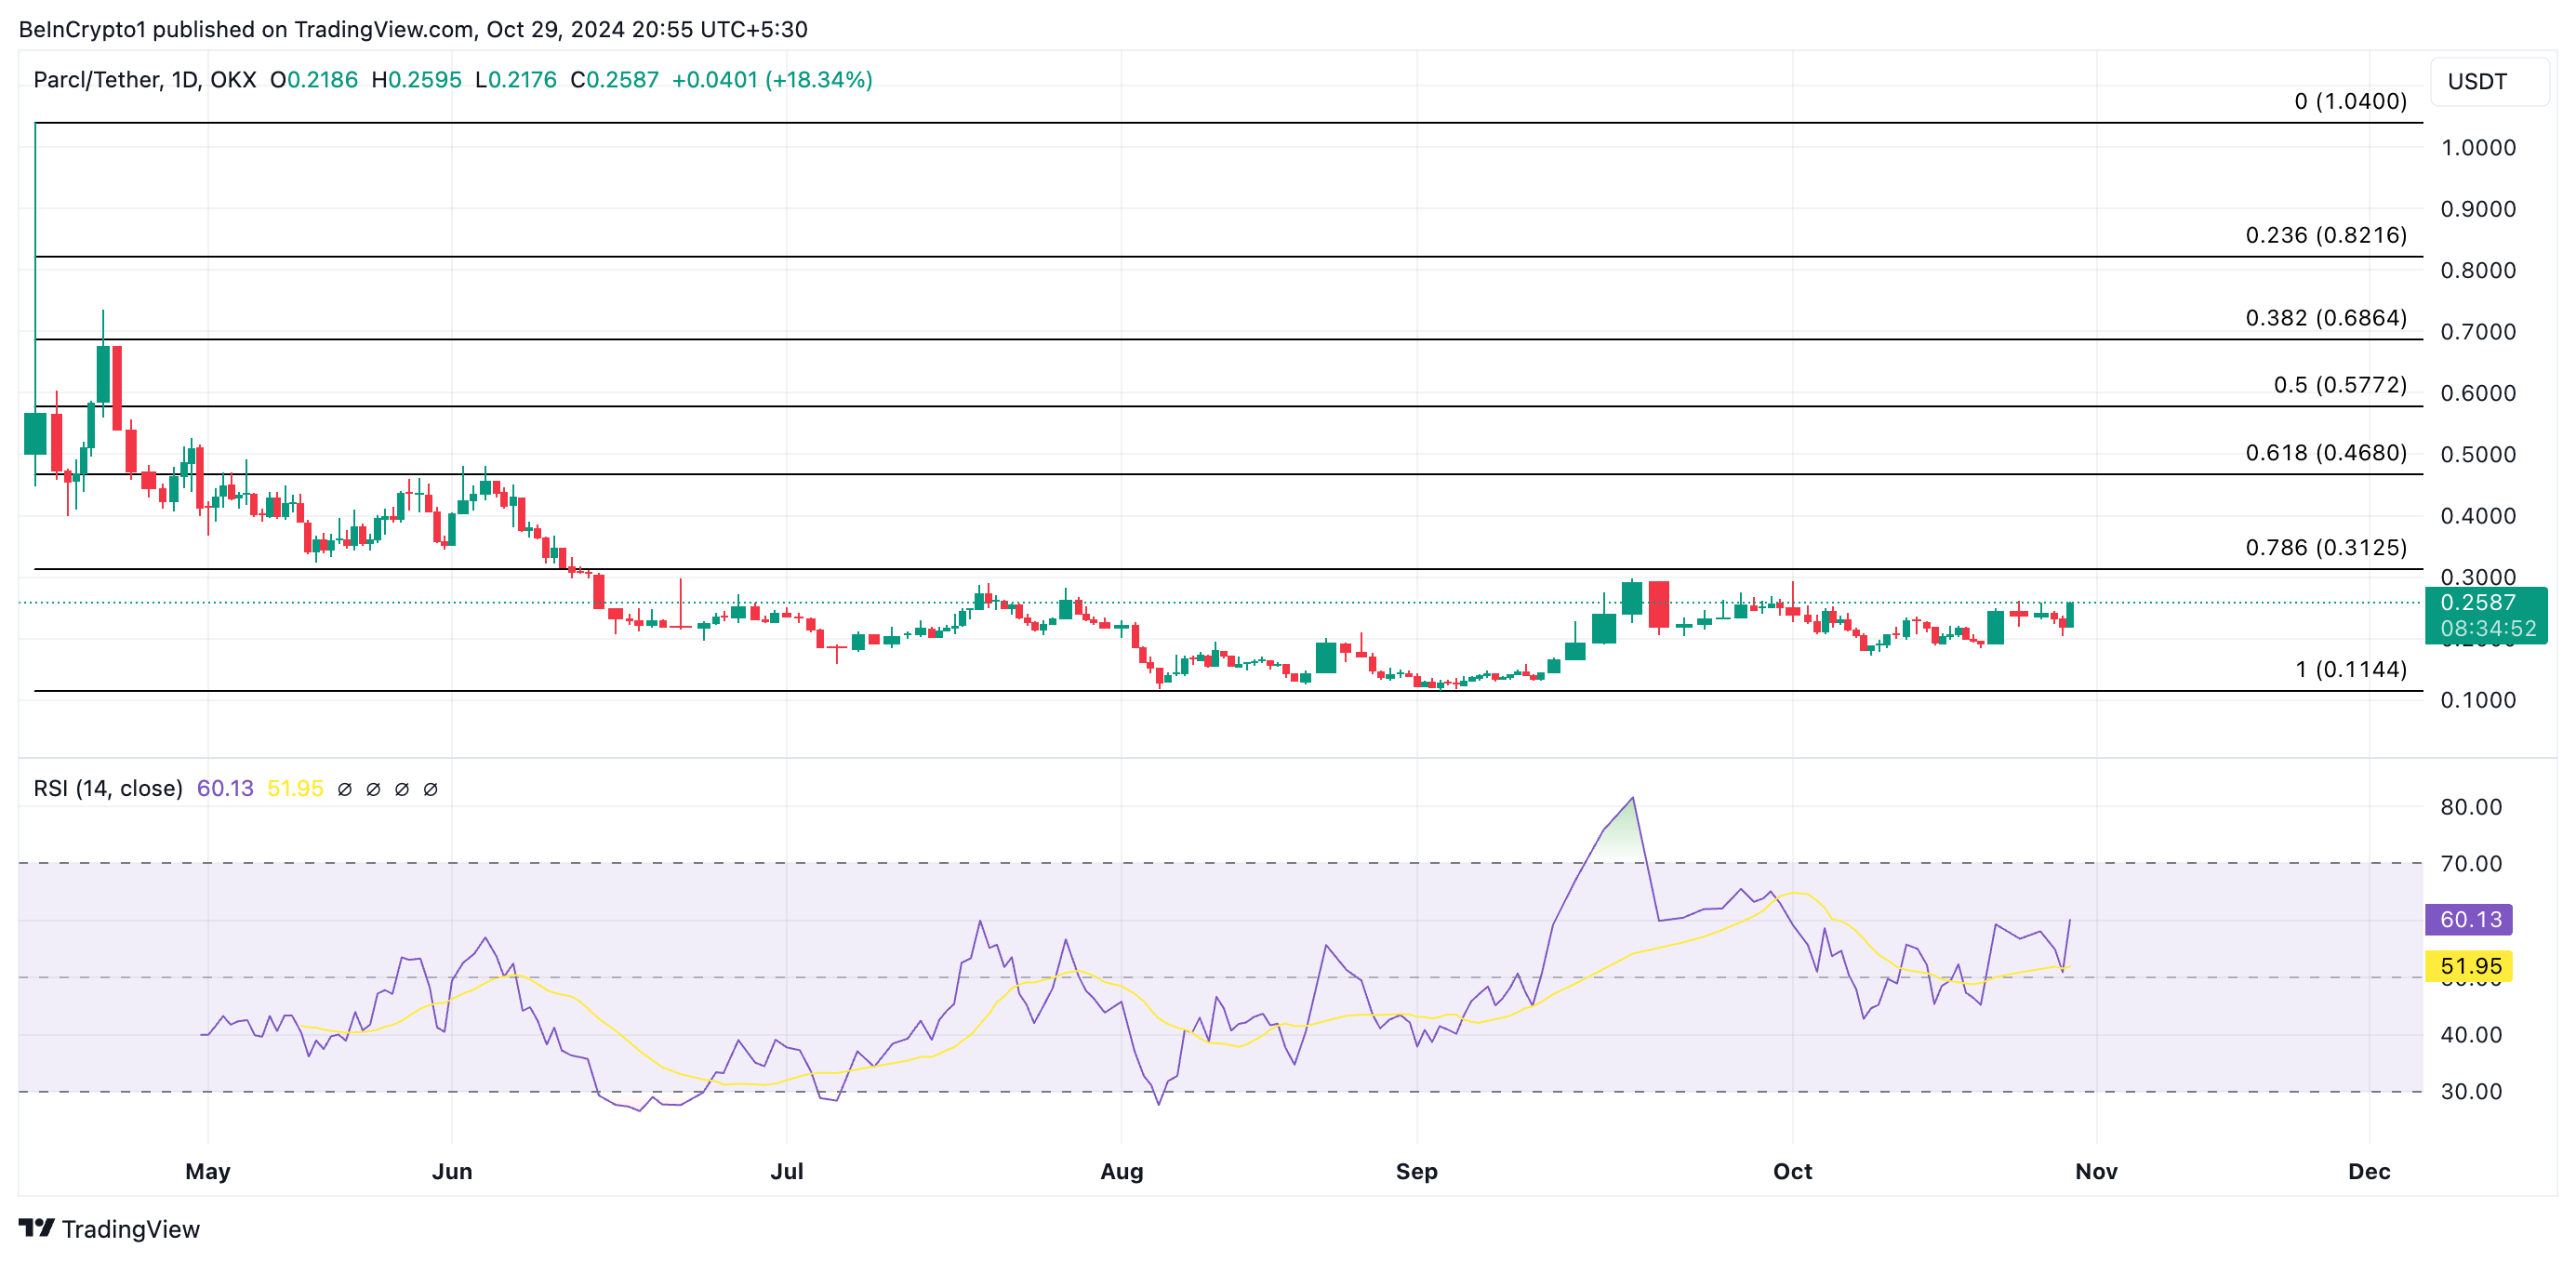Click the Sep label on time axis
The width and height of the screenshot is (2576, 1261).
(x=1416, y=1171)
